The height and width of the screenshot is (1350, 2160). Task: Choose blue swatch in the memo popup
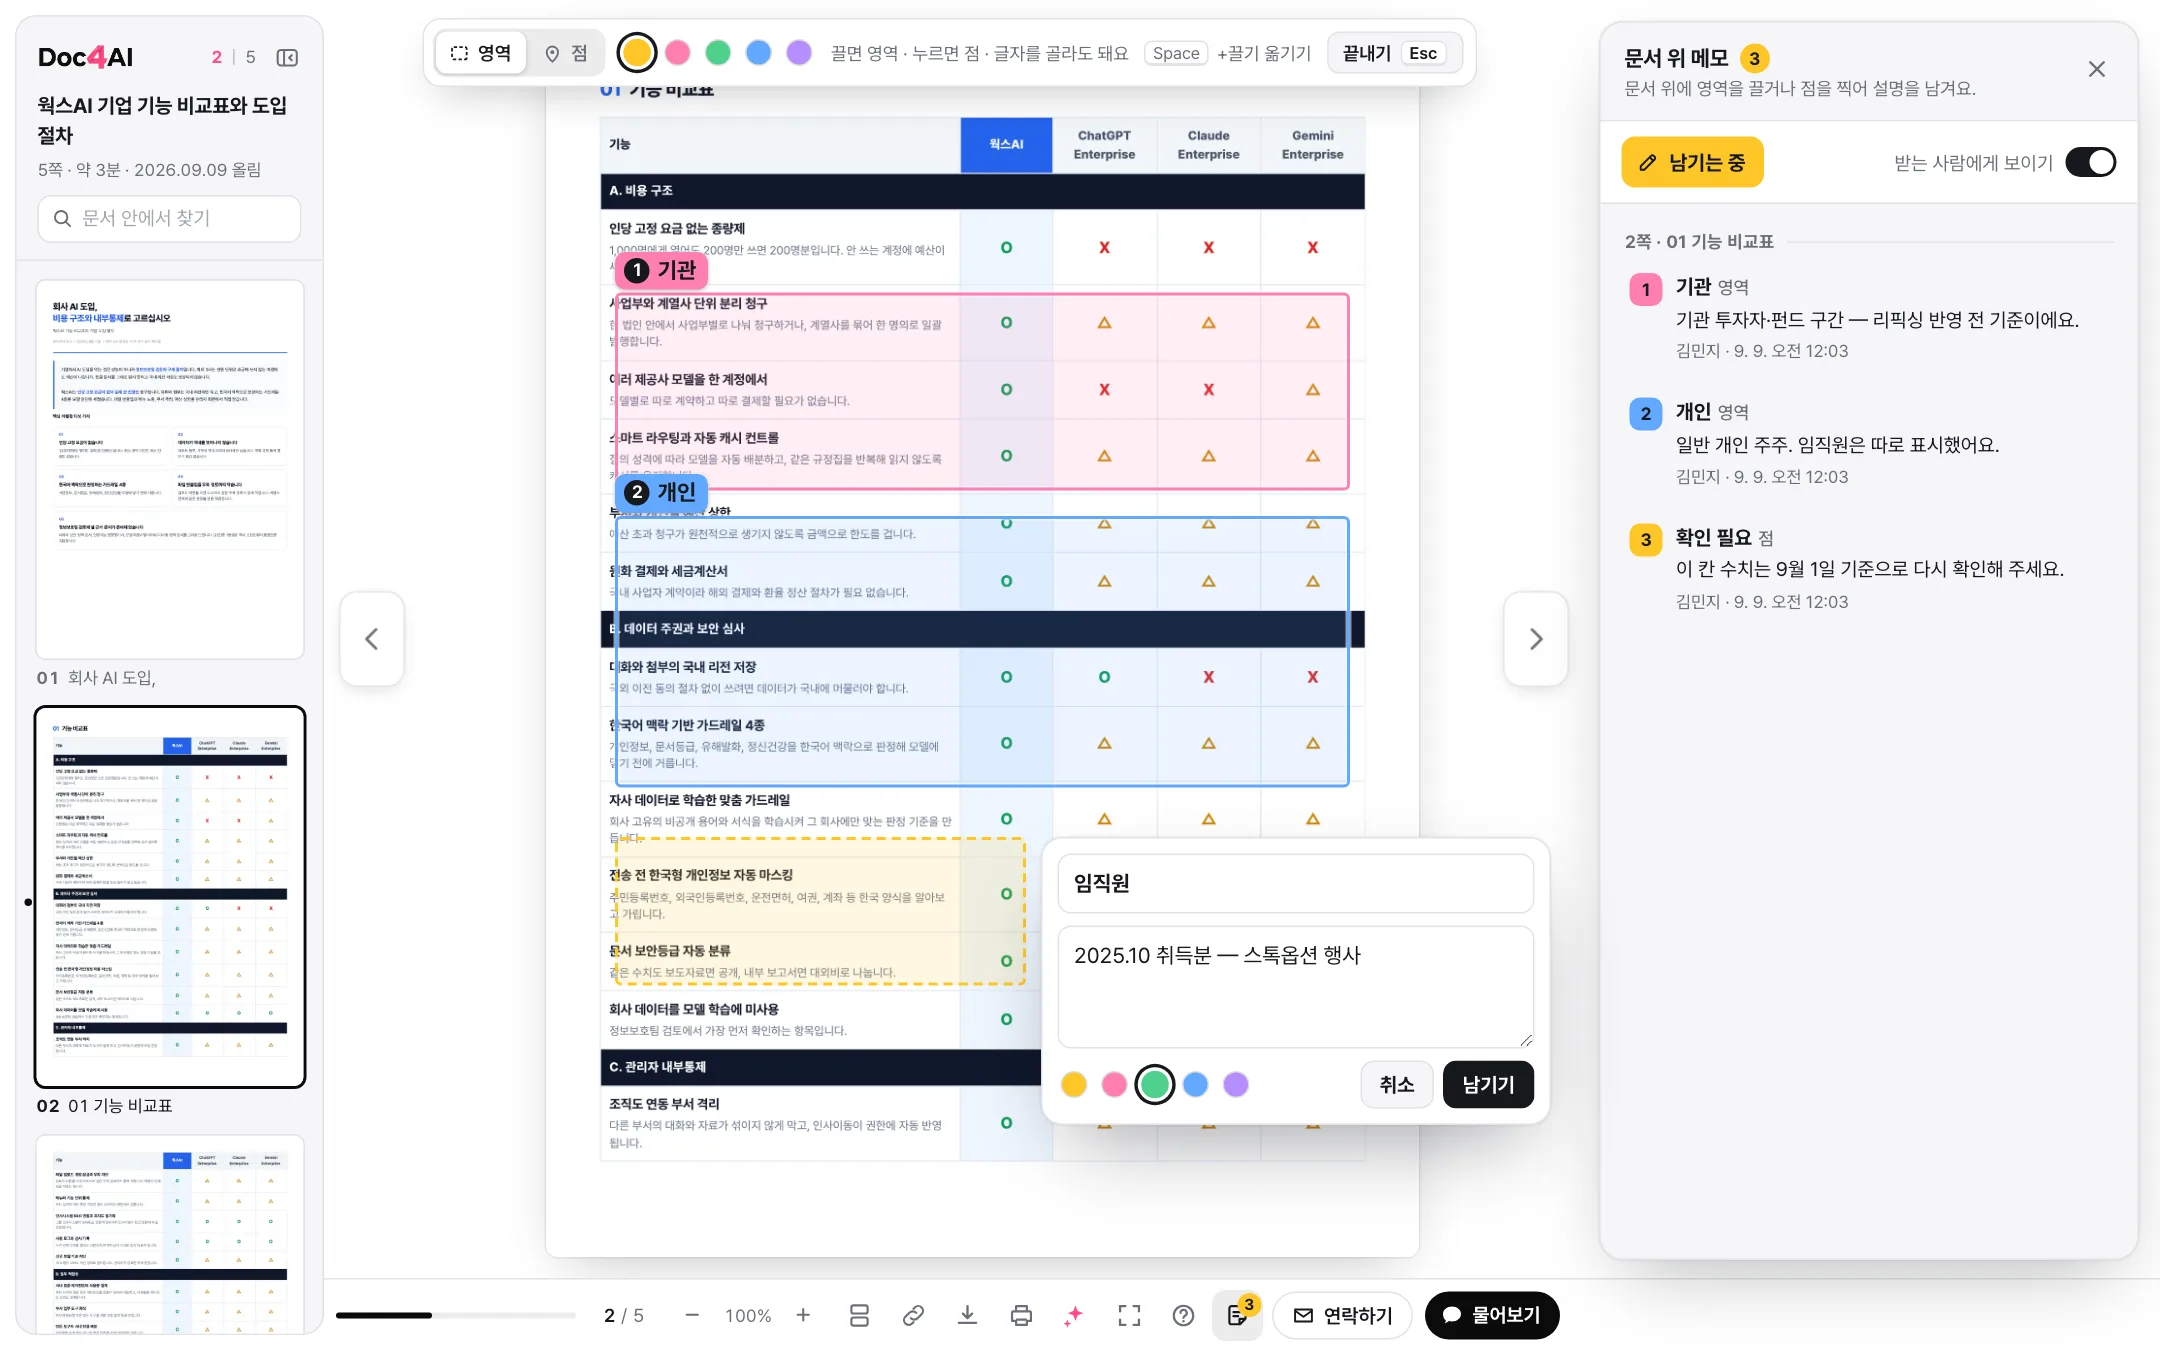[x=1195, y=1084]
